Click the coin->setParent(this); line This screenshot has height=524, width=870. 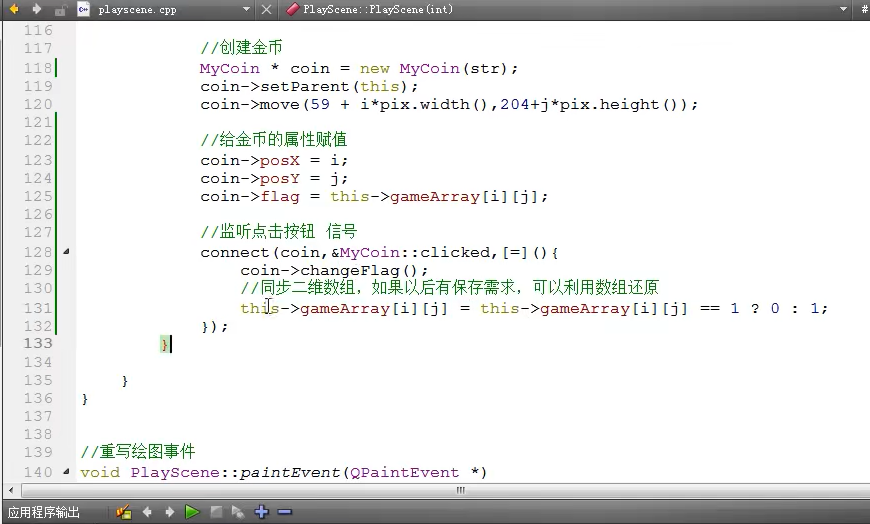point(309,87)
